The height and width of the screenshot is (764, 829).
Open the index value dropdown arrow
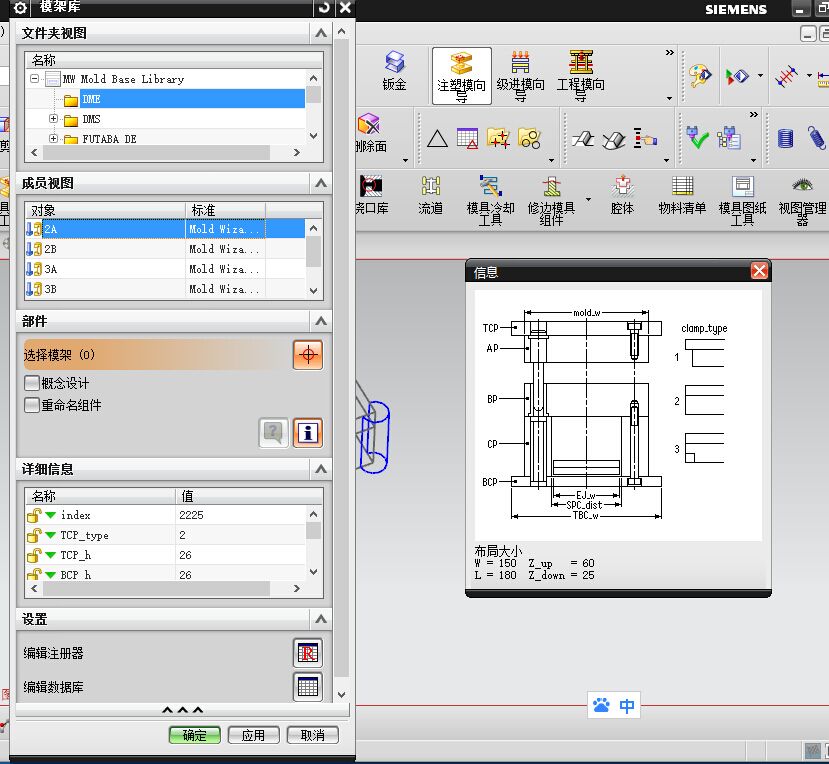51,514
